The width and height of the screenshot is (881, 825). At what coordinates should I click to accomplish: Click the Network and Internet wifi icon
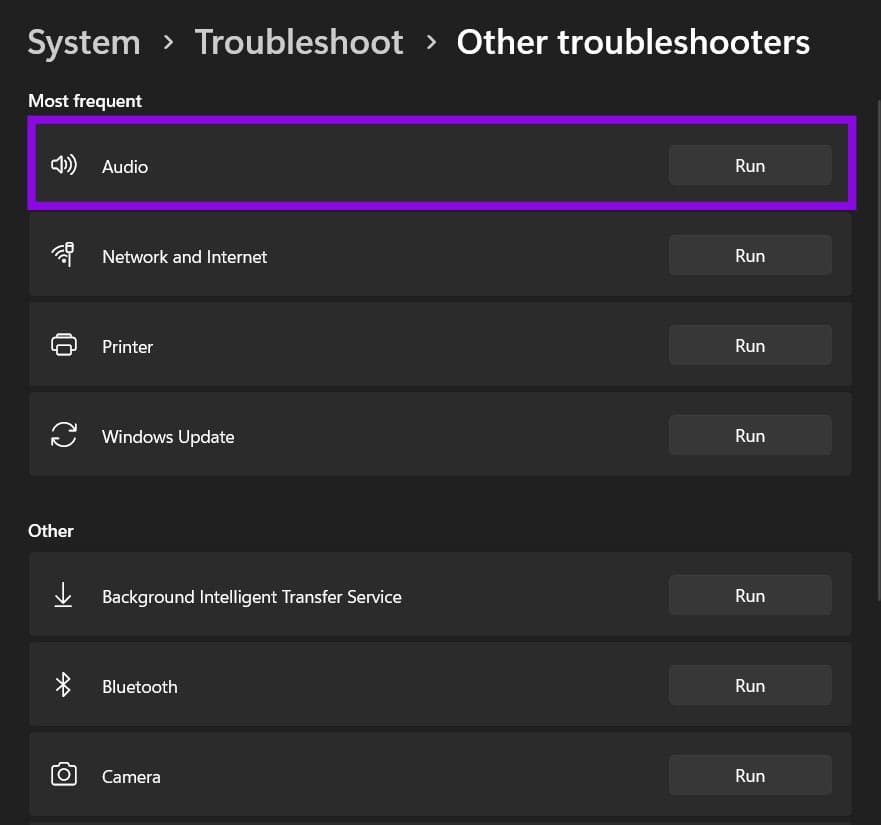[63, 255]
